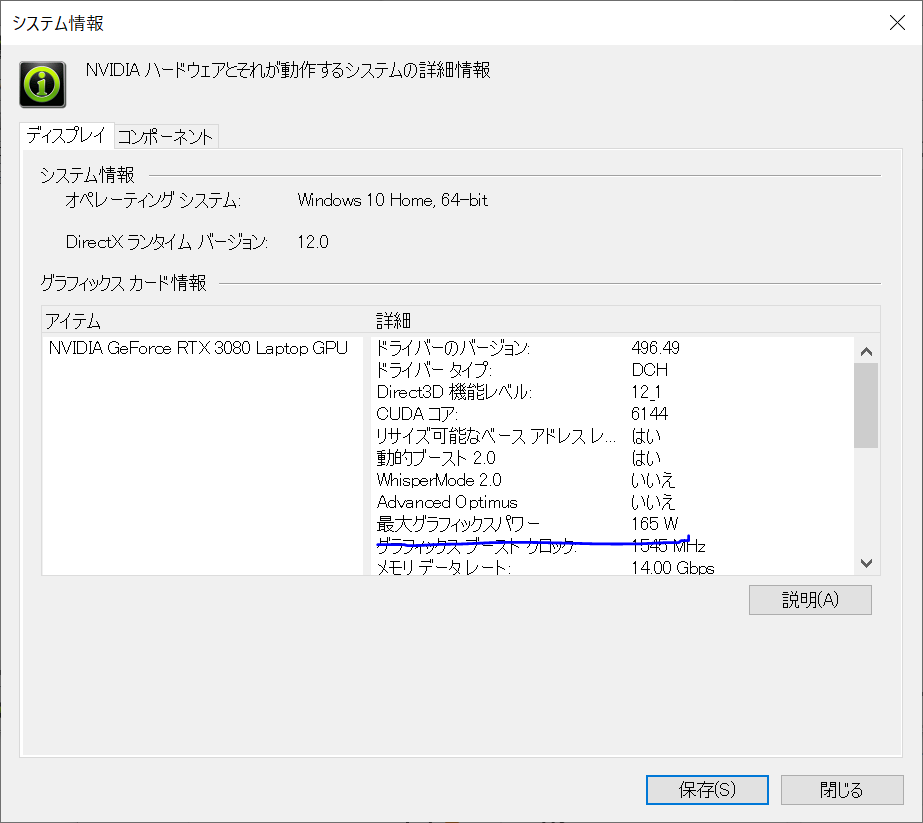Screen dimensions: 923x823
Task: Click the list scroll down arrow
Action: click(866, 563)
